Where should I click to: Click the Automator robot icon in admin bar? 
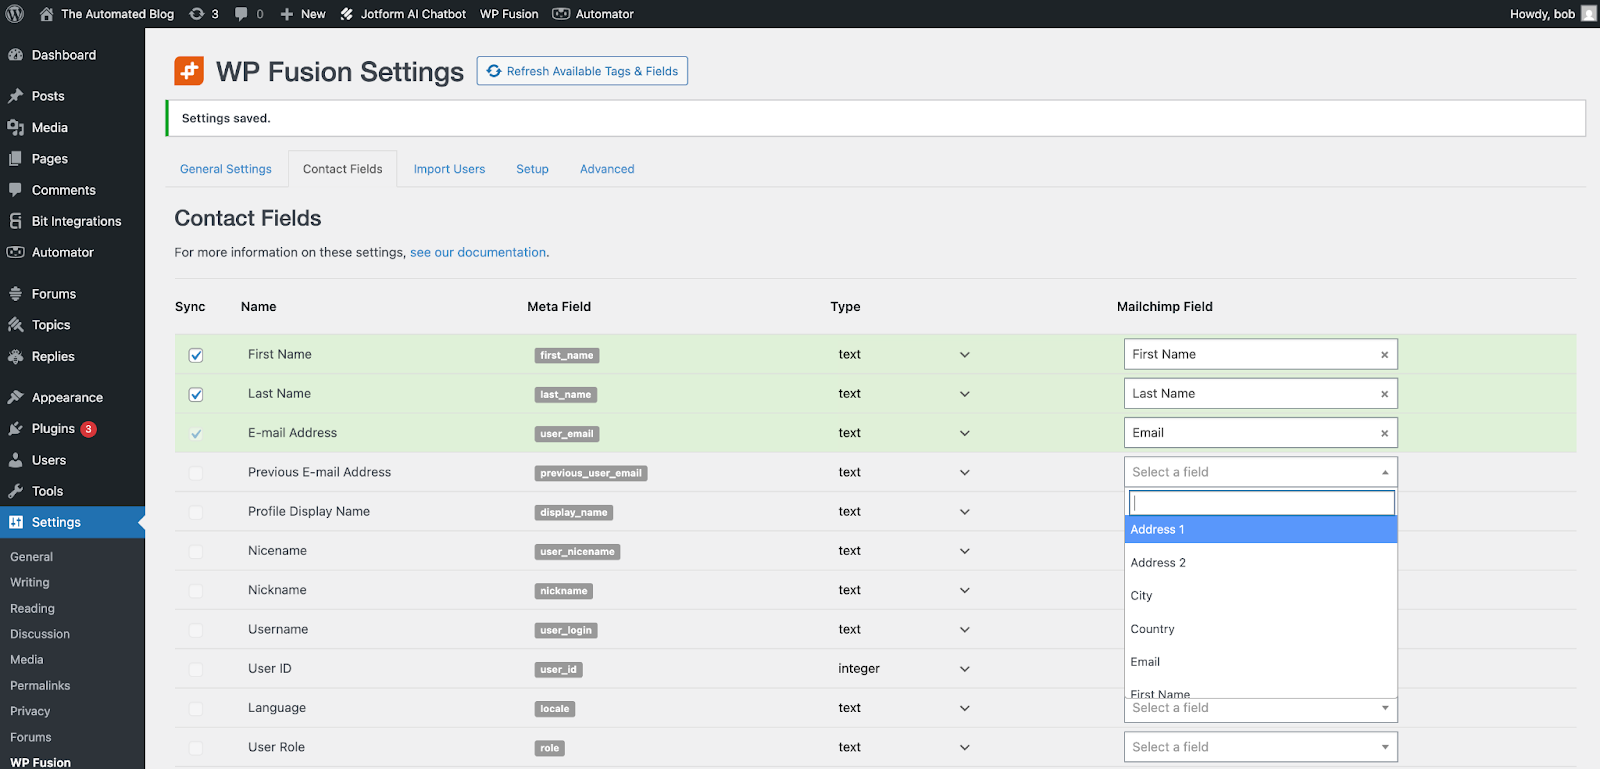pyautogui.click(x=561, y=14)
